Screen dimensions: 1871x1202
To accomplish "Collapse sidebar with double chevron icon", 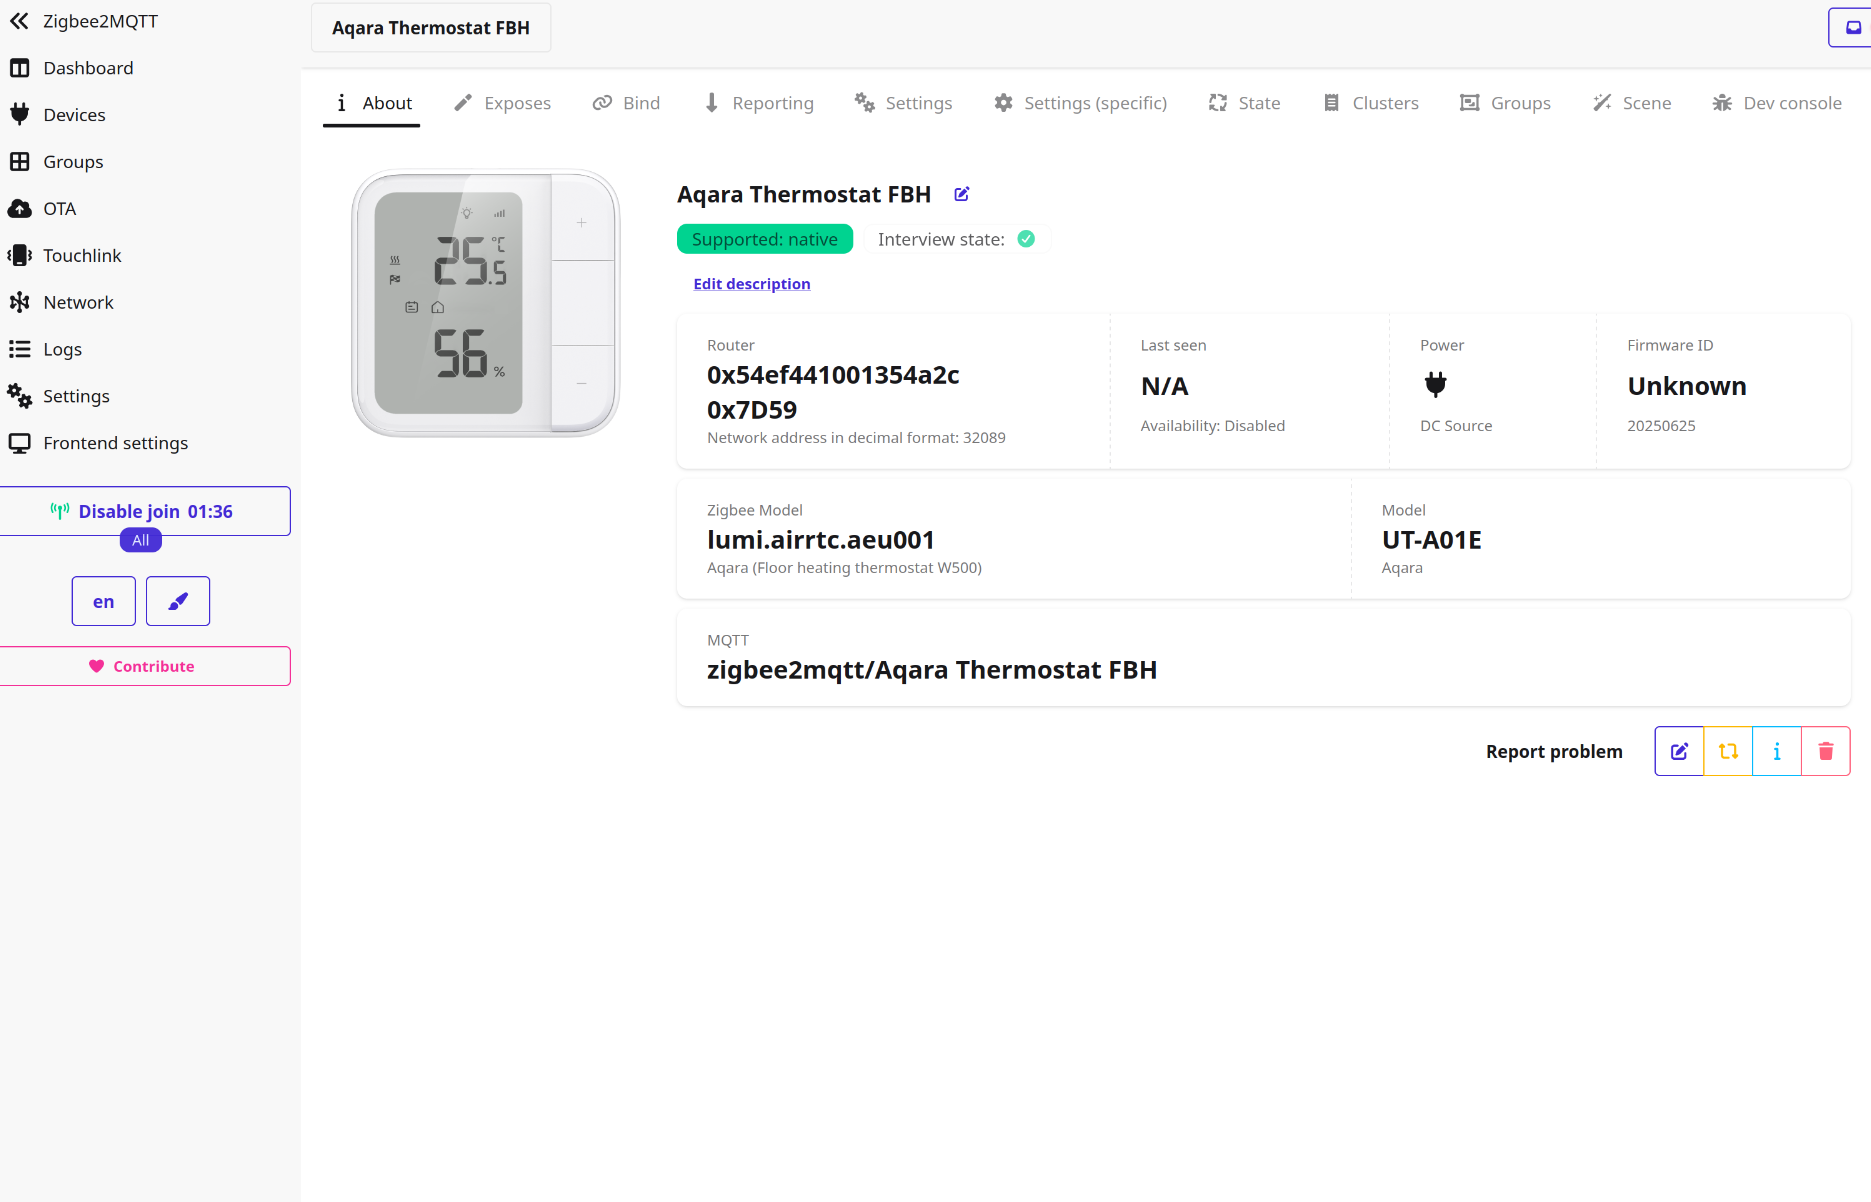I will click(19, 21).
